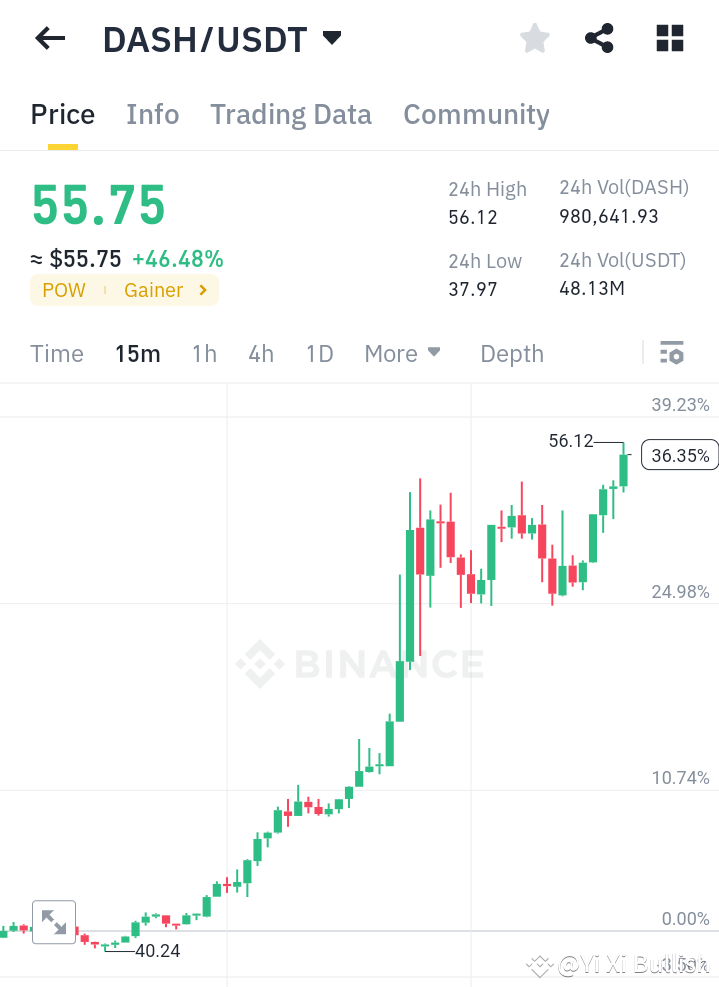Open the apps grid icon top right
Viewport: 719px width, 987px height.
click(x=668, y=37)
